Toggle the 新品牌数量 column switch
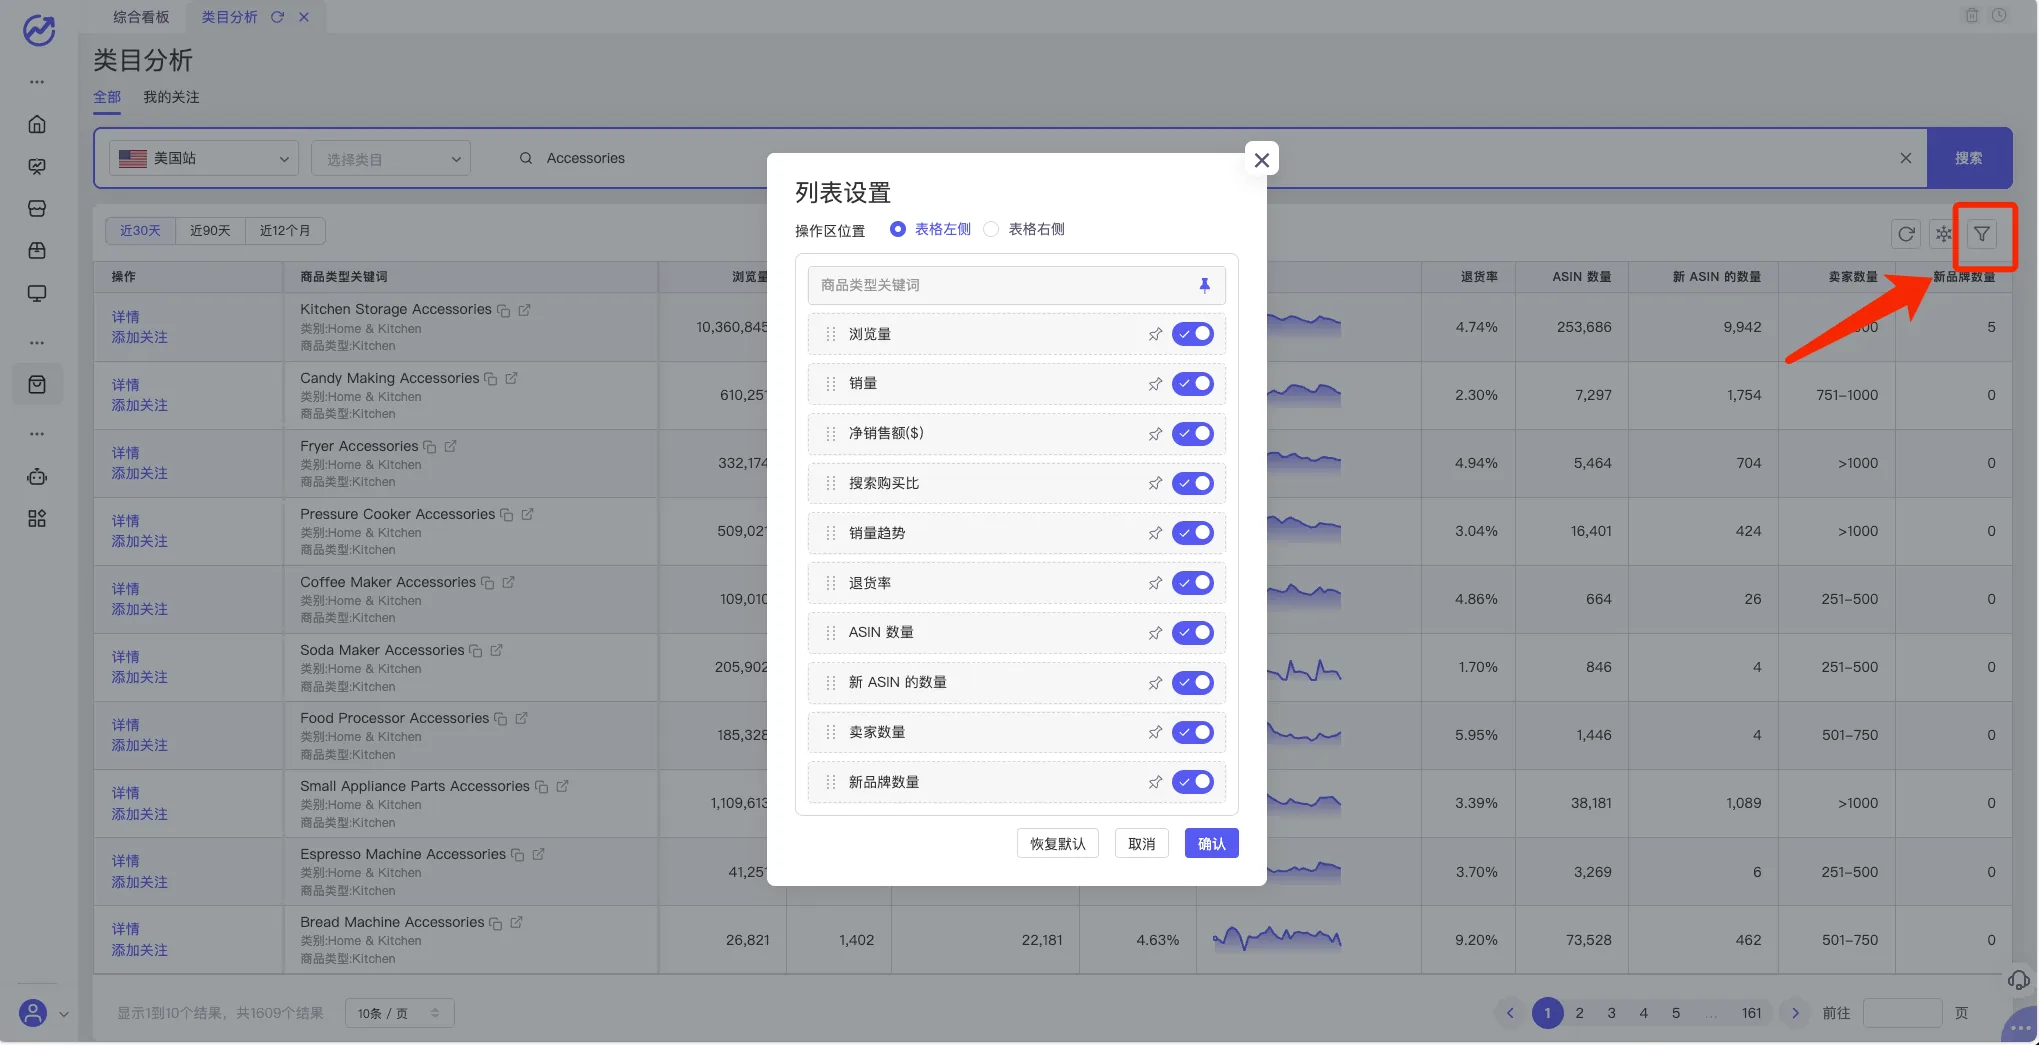The height and width of the screenshot is (1045, 2039). pos(1193,782)
